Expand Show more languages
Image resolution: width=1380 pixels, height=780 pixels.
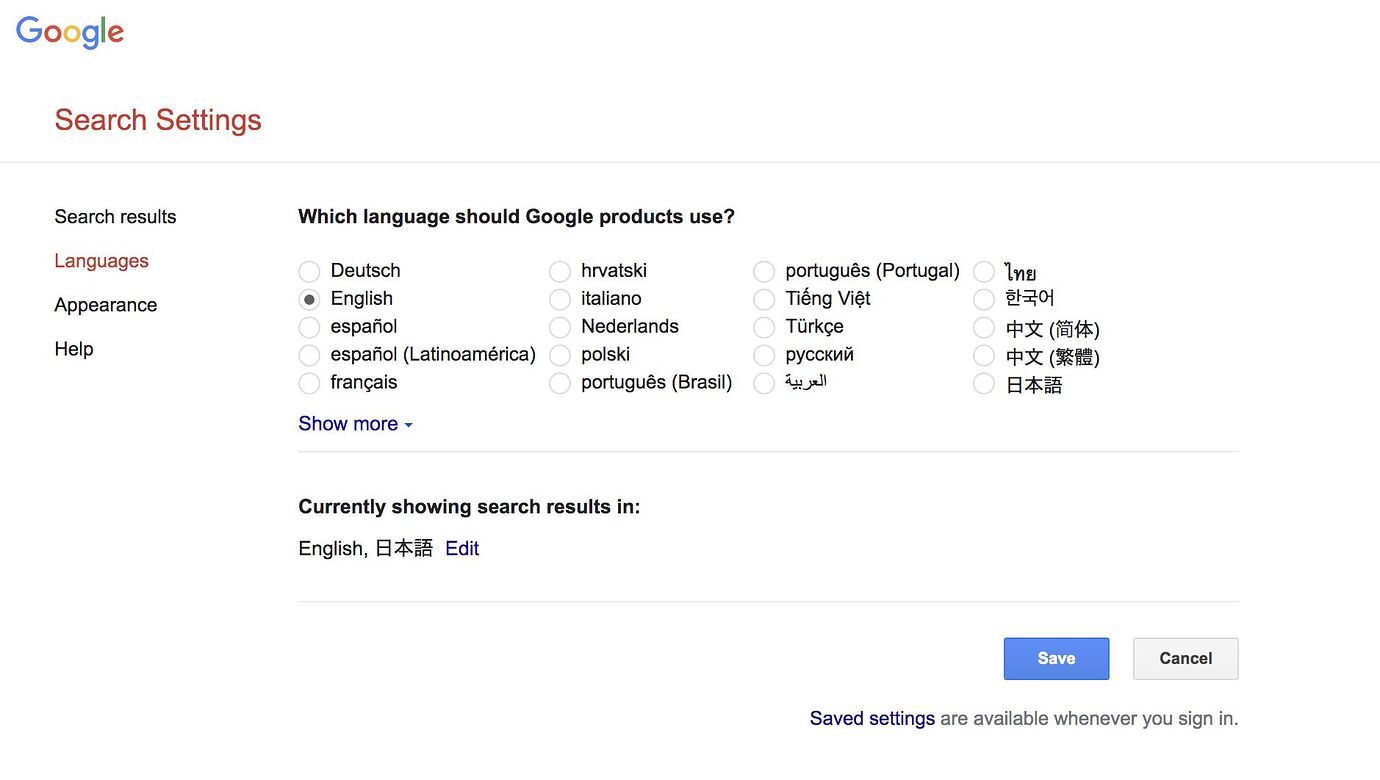click(355, 424)
